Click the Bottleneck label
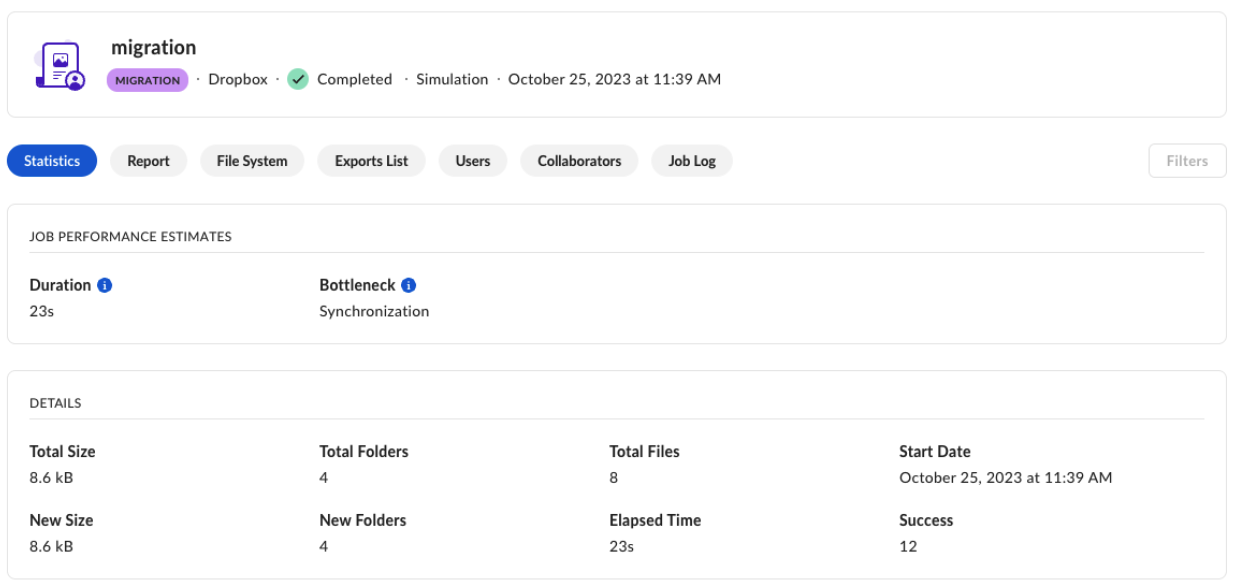Screen dimensions: 1234x587 pos(357,285)
